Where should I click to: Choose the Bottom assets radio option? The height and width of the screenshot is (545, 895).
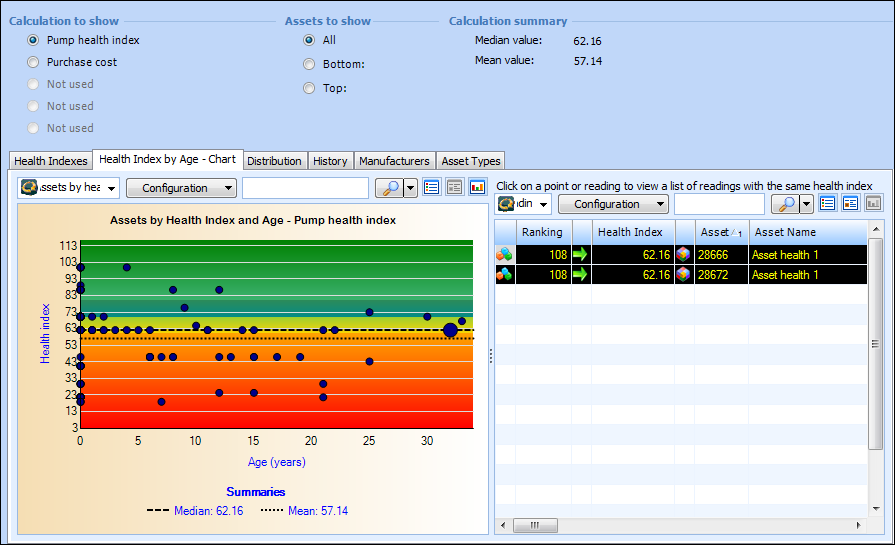(x=309, y=64)
